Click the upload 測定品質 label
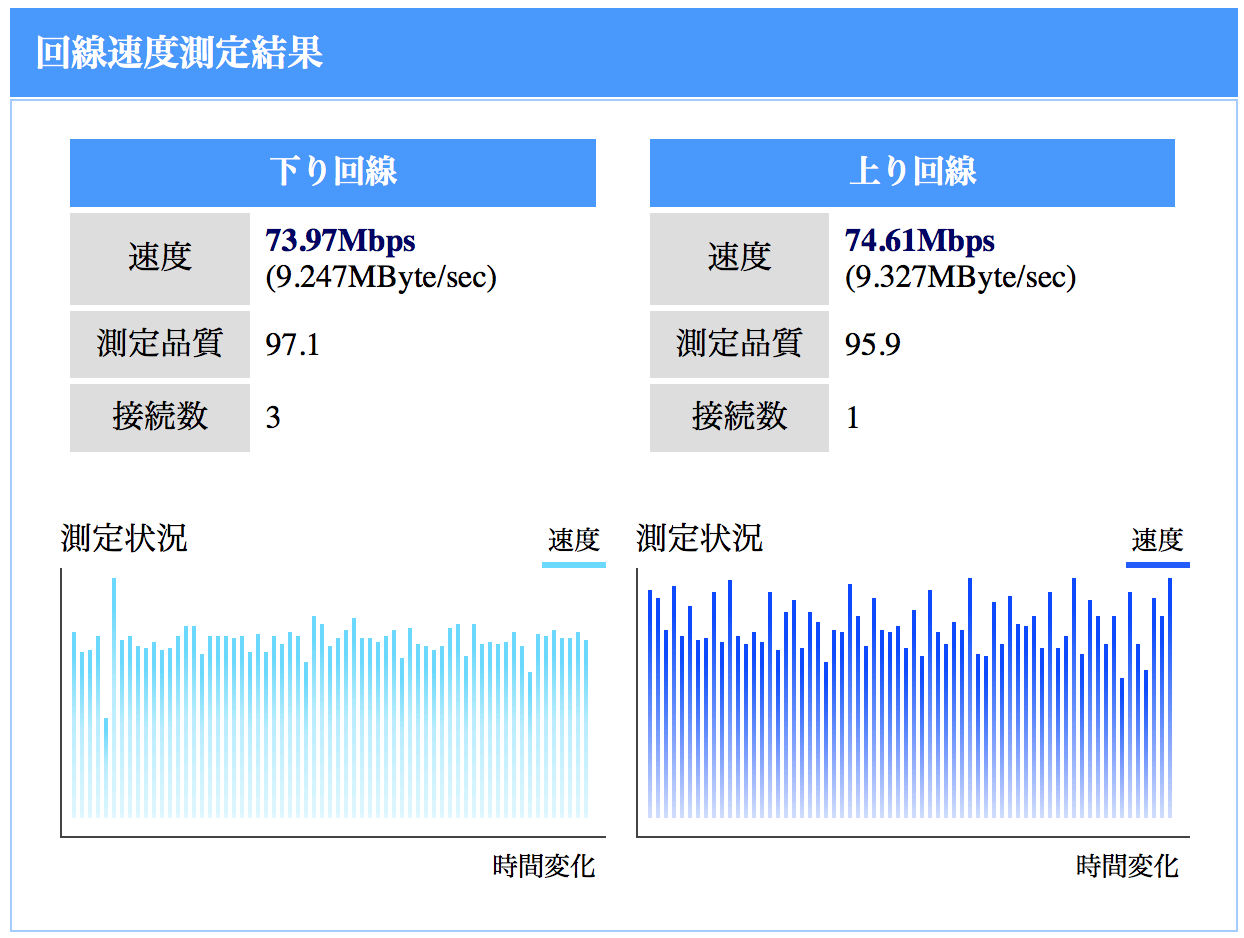 pos(739,344)
